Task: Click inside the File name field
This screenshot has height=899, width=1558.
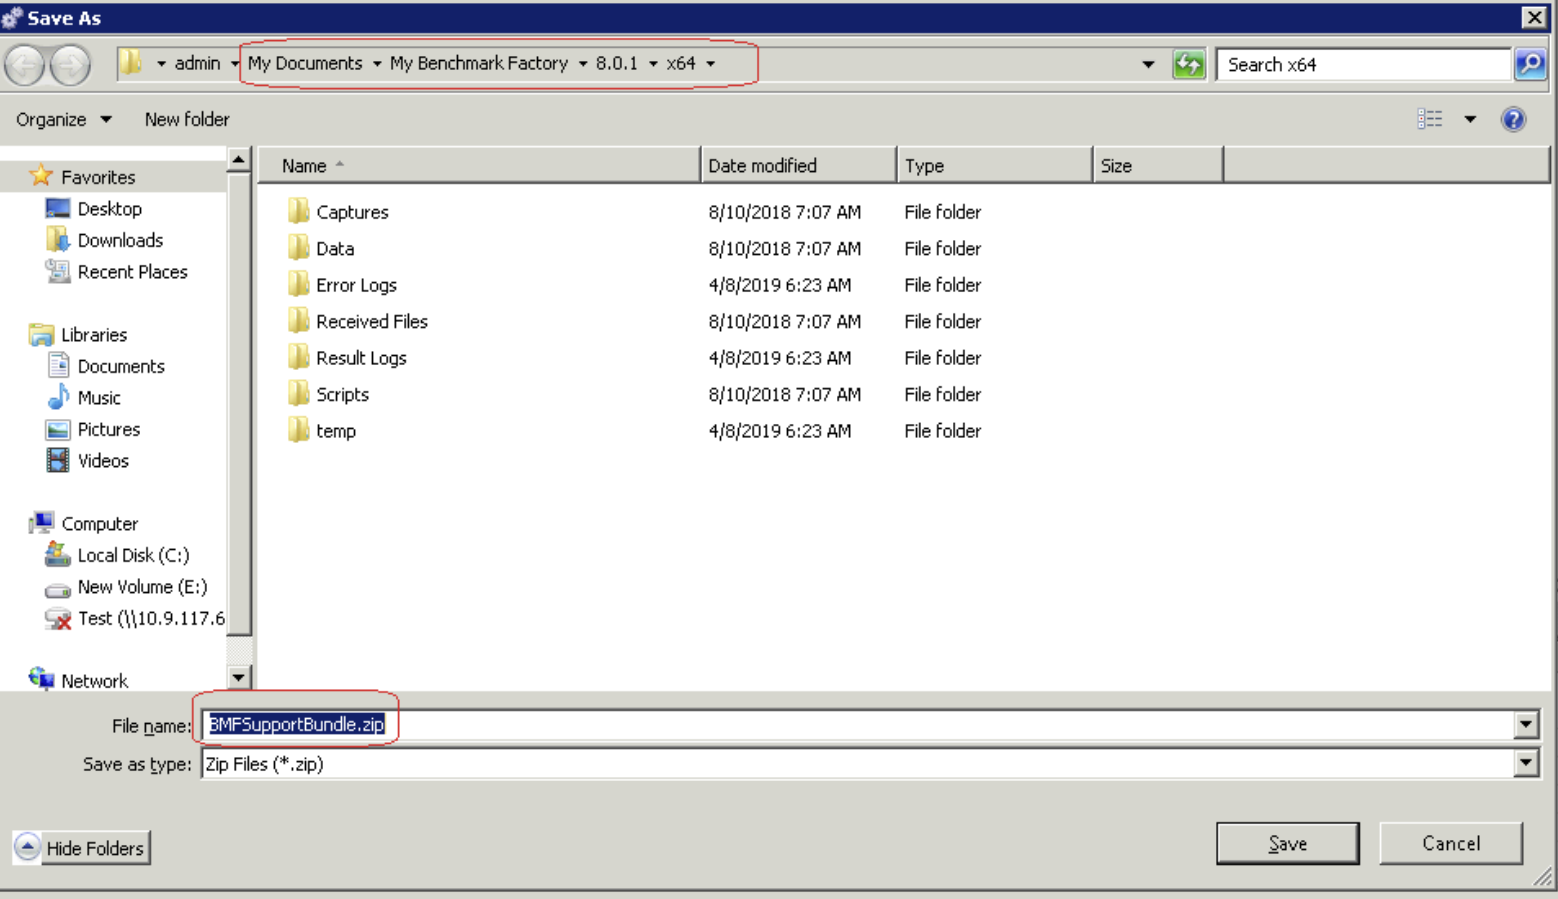Action: 600,725
